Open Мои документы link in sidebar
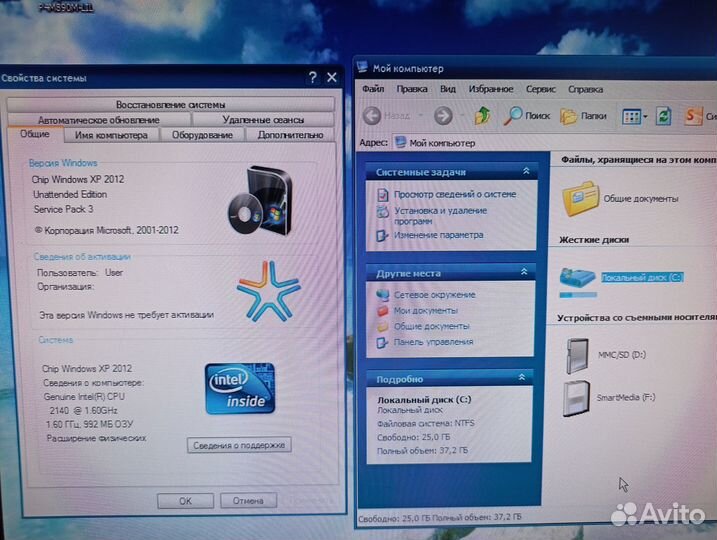Image resolution: width=717 pixels, height=540 pixels. pyautogui.click(x=426, y=310)
